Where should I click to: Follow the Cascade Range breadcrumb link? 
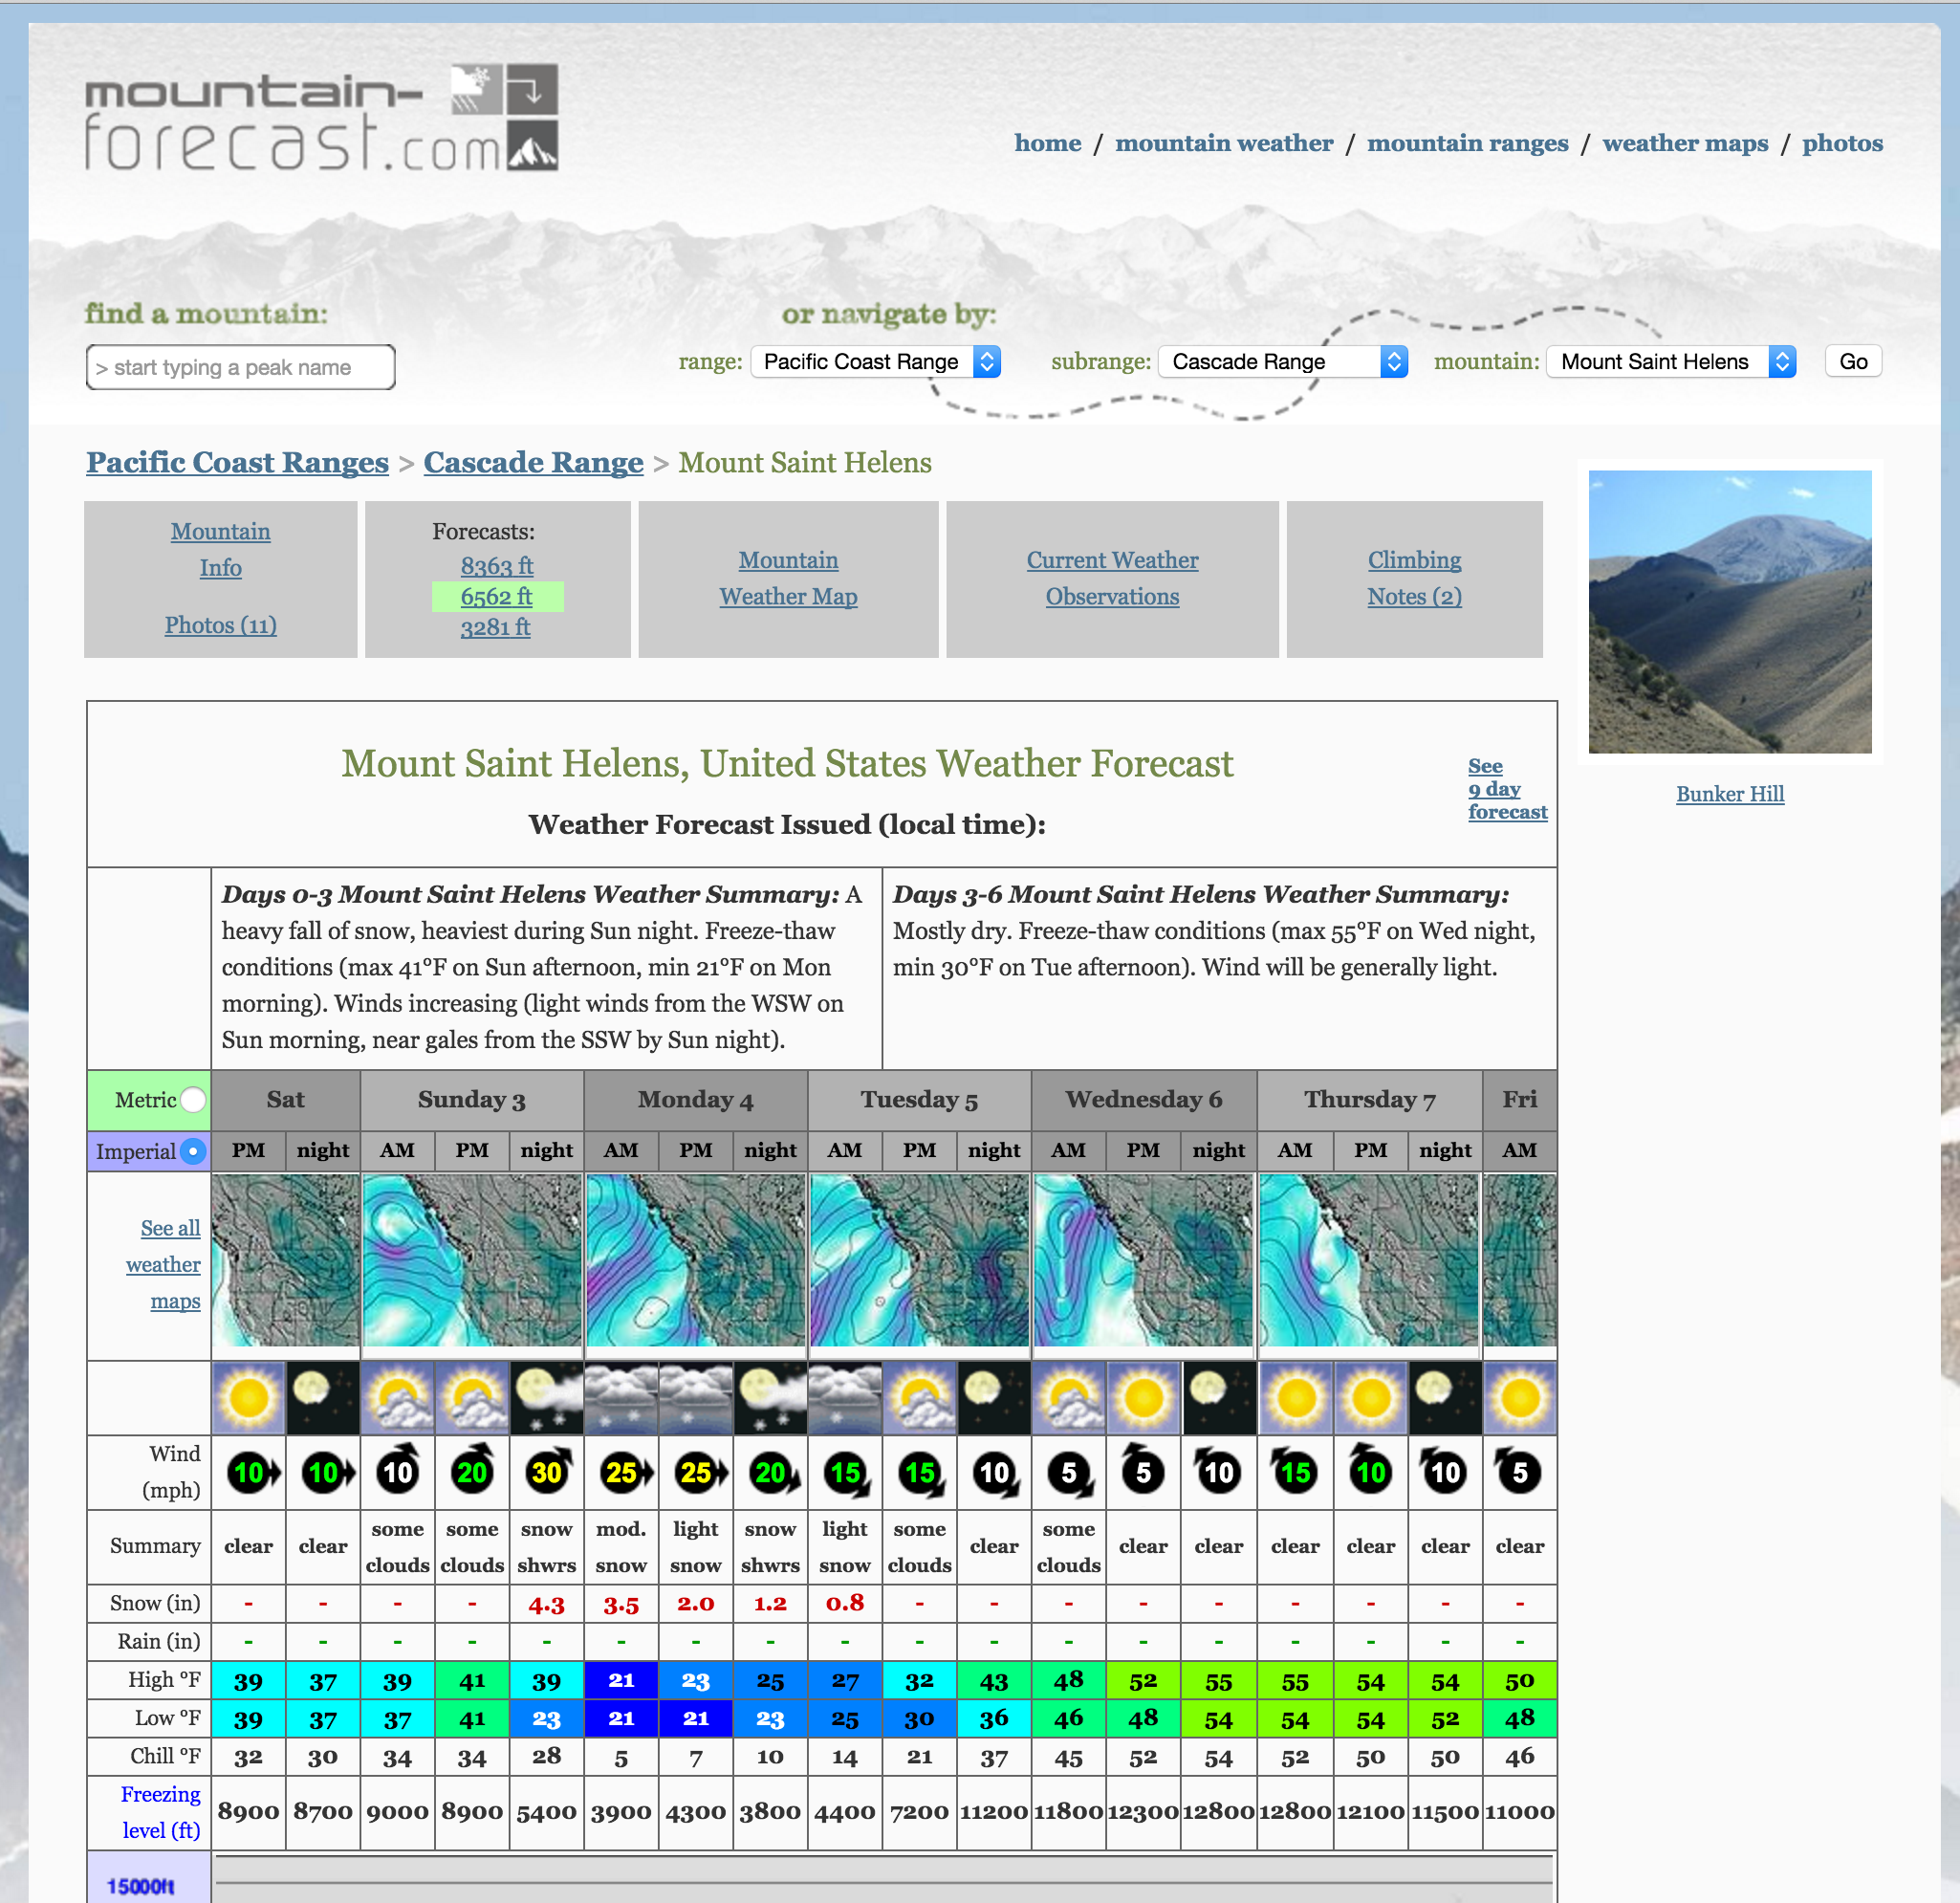point(533,462)
